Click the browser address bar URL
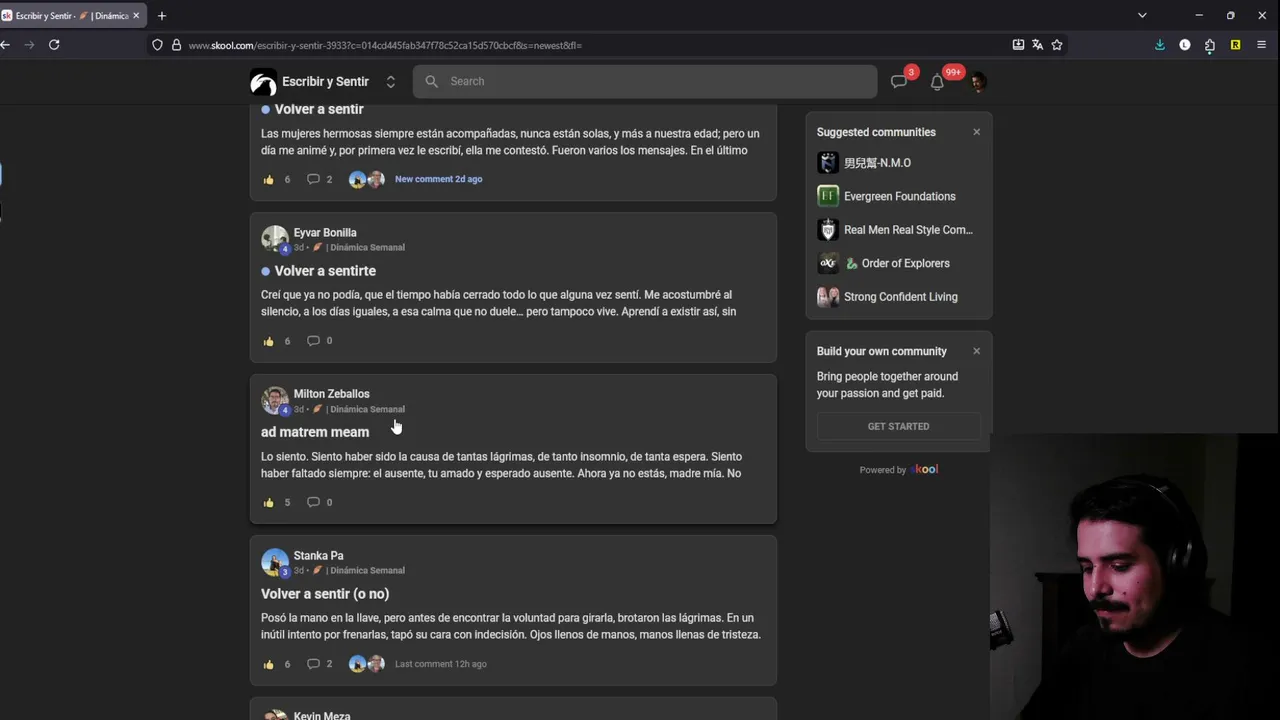This screenshot has width=1280, height=720. (385, 45)
